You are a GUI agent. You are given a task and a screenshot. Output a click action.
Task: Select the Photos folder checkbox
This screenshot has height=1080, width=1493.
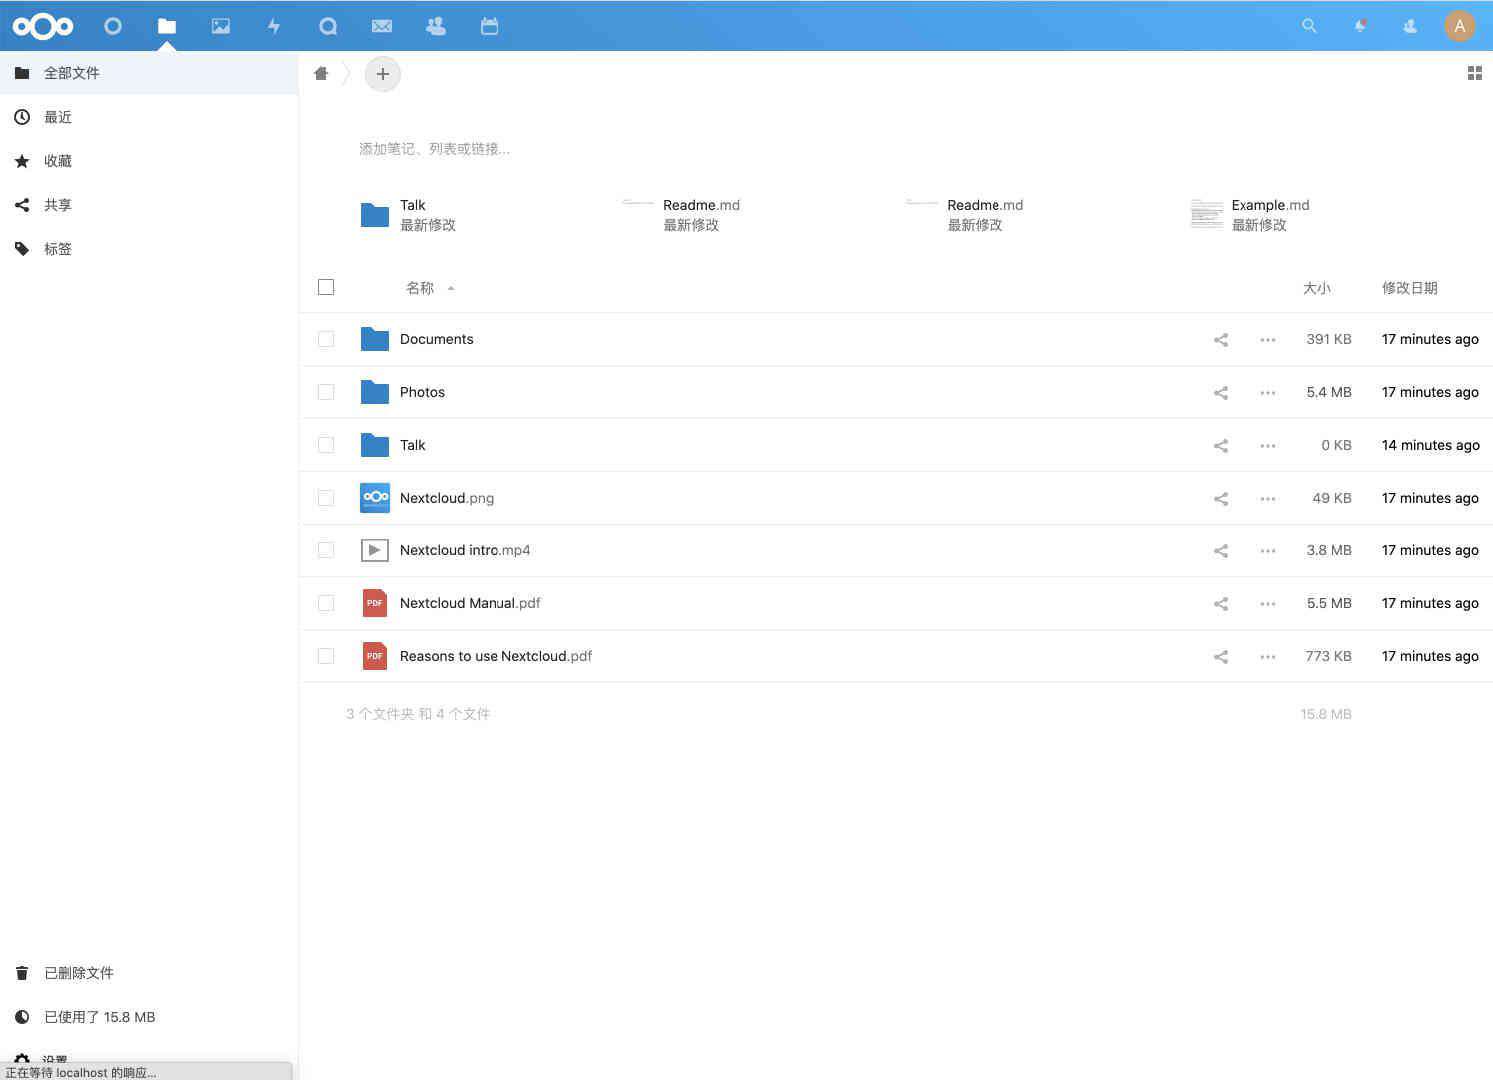point(326,392)
